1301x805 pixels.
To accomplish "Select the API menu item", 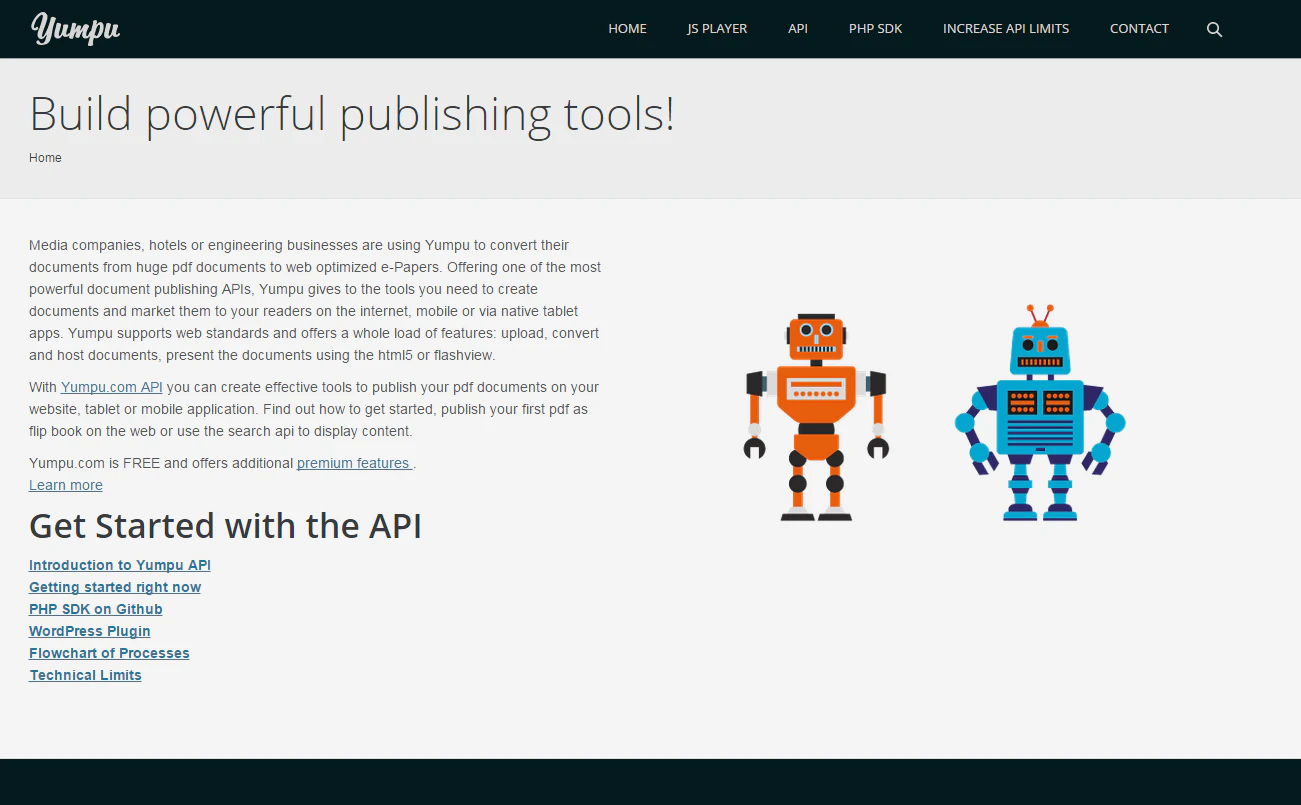I will 798,29.
